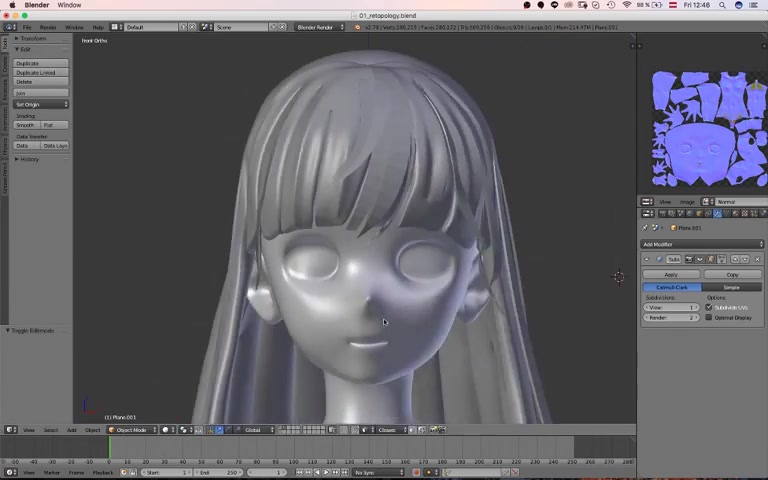Open the Select menu in 3D view
This screenshot has width=768, height=480.
(51, 430)
